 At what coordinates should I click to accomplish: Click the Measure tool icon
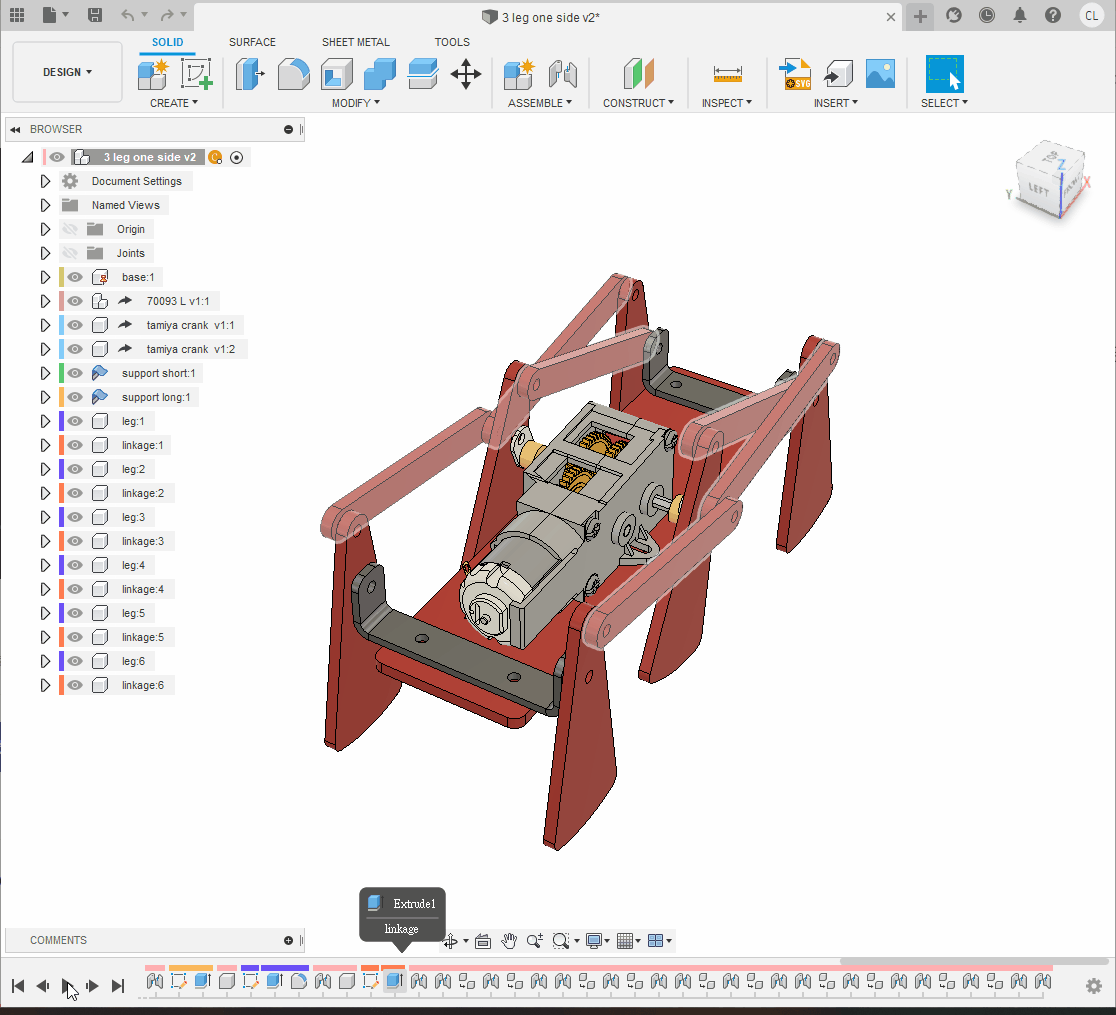click(x=727, y=74)
